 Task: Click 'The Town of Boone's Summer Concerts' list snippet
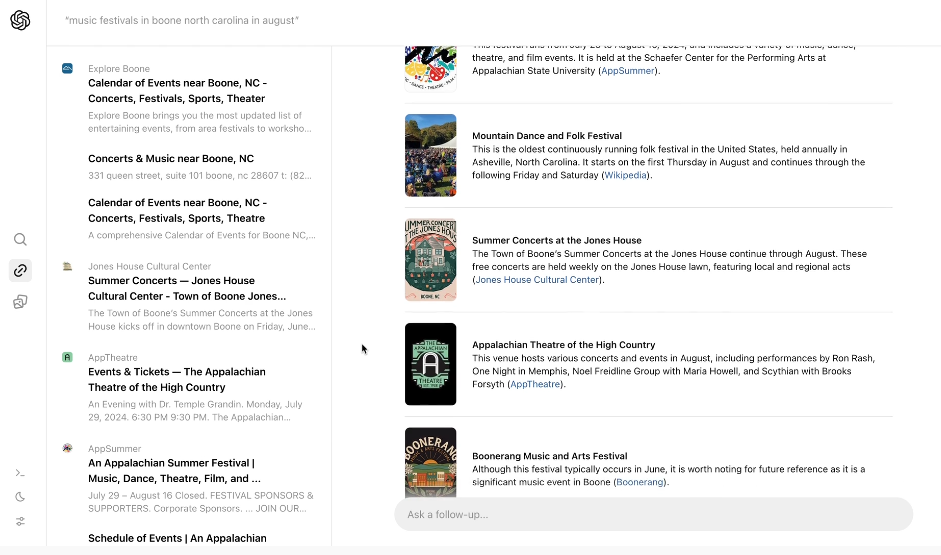[202, 320]
